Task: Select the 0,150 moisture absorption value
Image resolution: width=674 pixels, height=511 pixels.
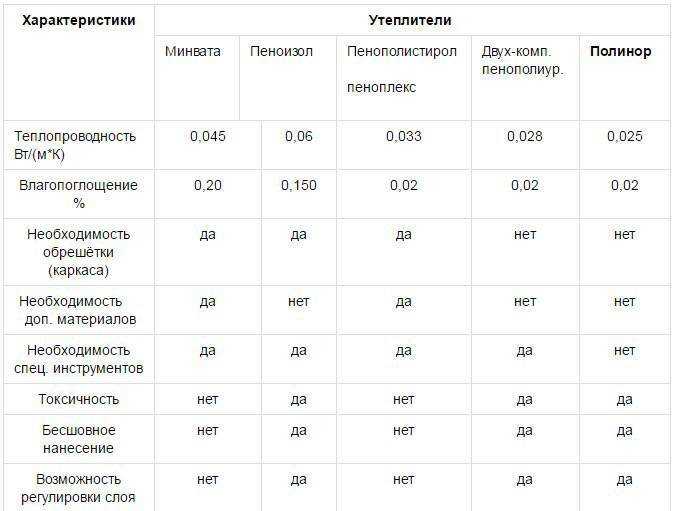Action: tap(299, 185)
